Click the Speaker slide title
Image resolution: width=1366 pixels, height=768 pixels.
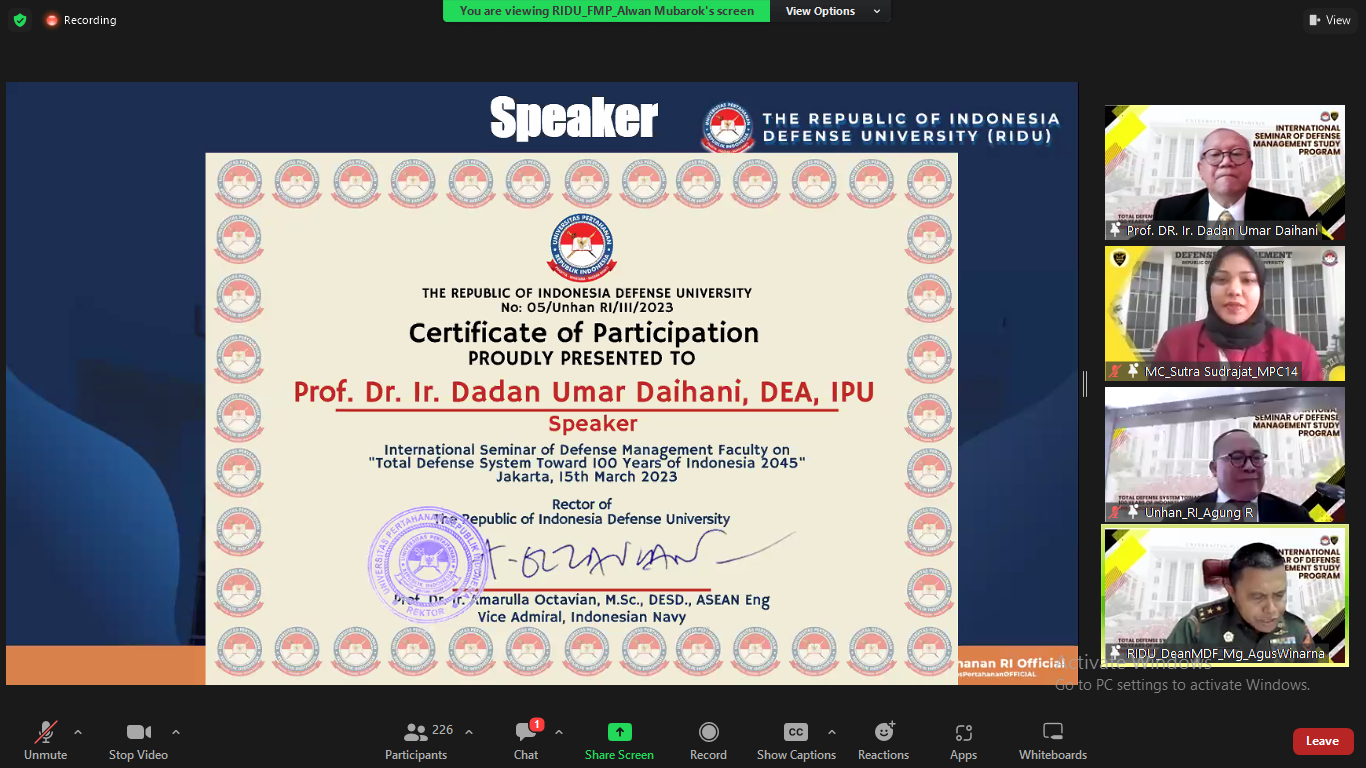coord(574,118)
